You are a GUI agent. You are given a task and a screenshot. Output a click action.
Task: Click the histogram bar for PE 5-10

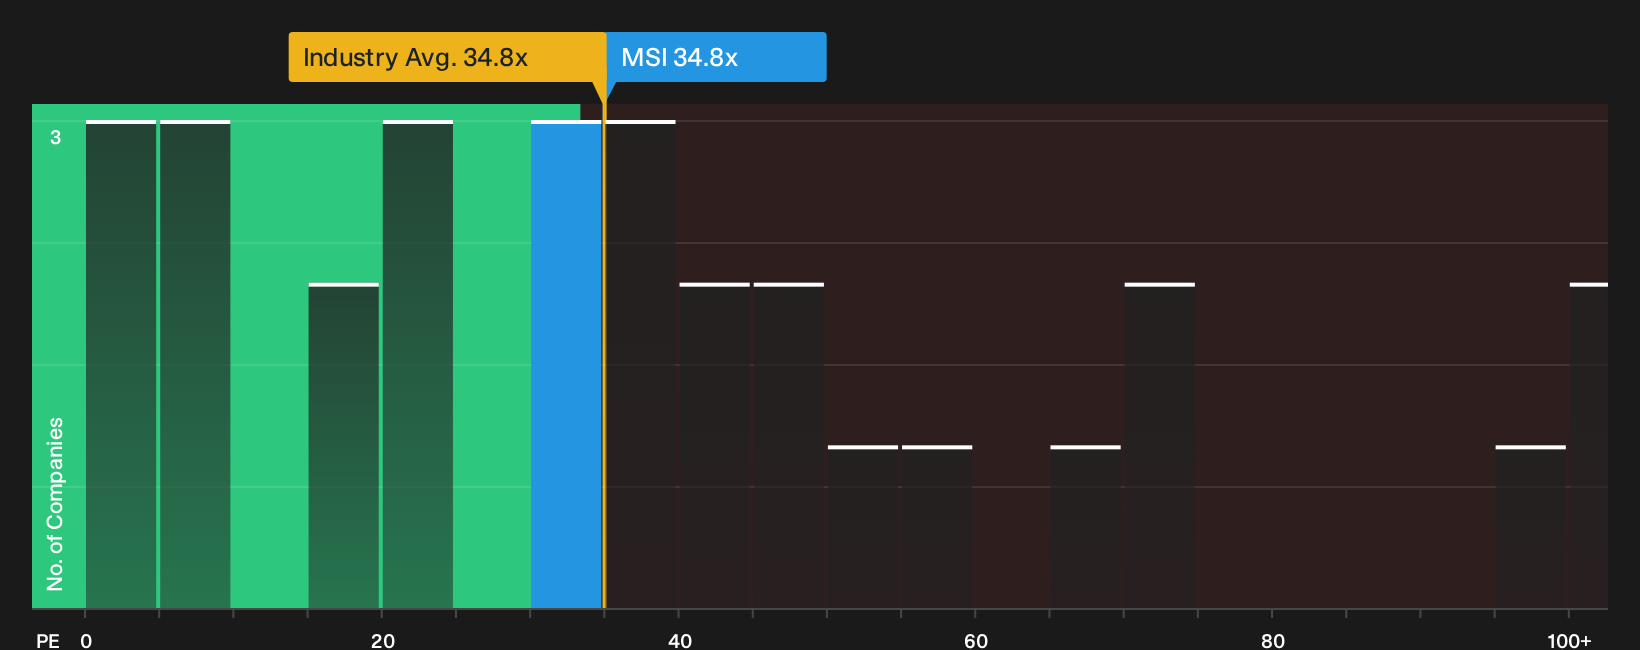click(x=195, y=365)
